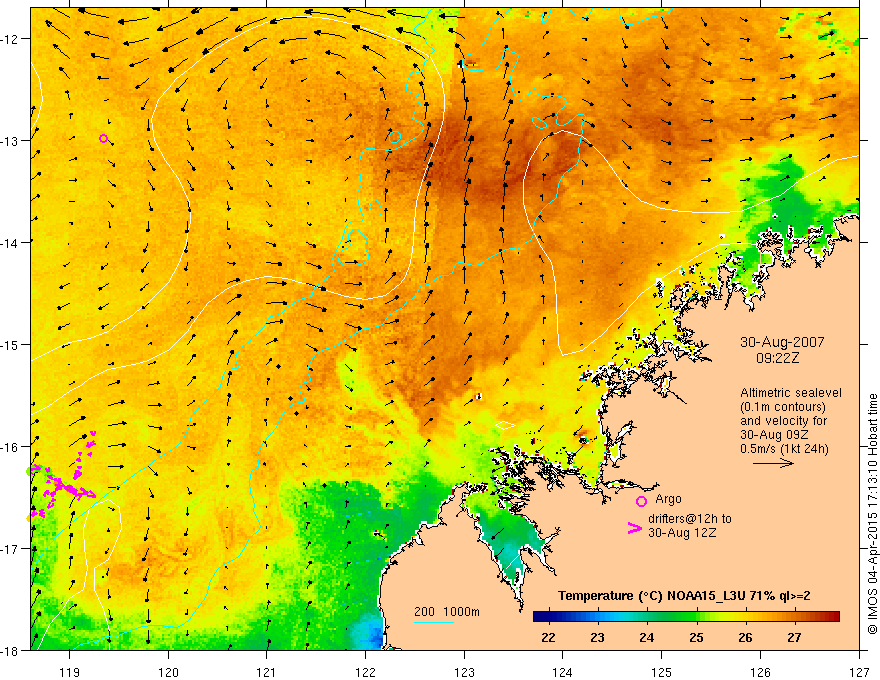
Task: Click the longitude axis label 126
Action: click(760, 672)
